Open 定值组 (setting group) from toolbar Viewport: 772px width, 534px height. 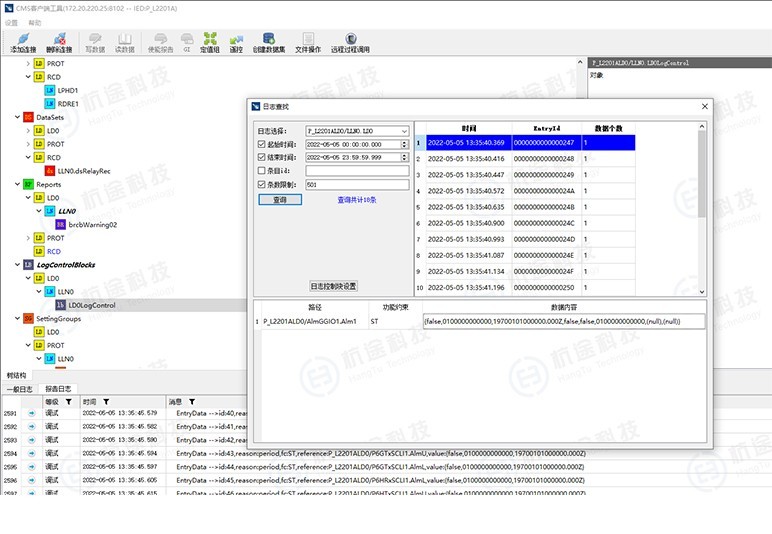tap(210, 42)
